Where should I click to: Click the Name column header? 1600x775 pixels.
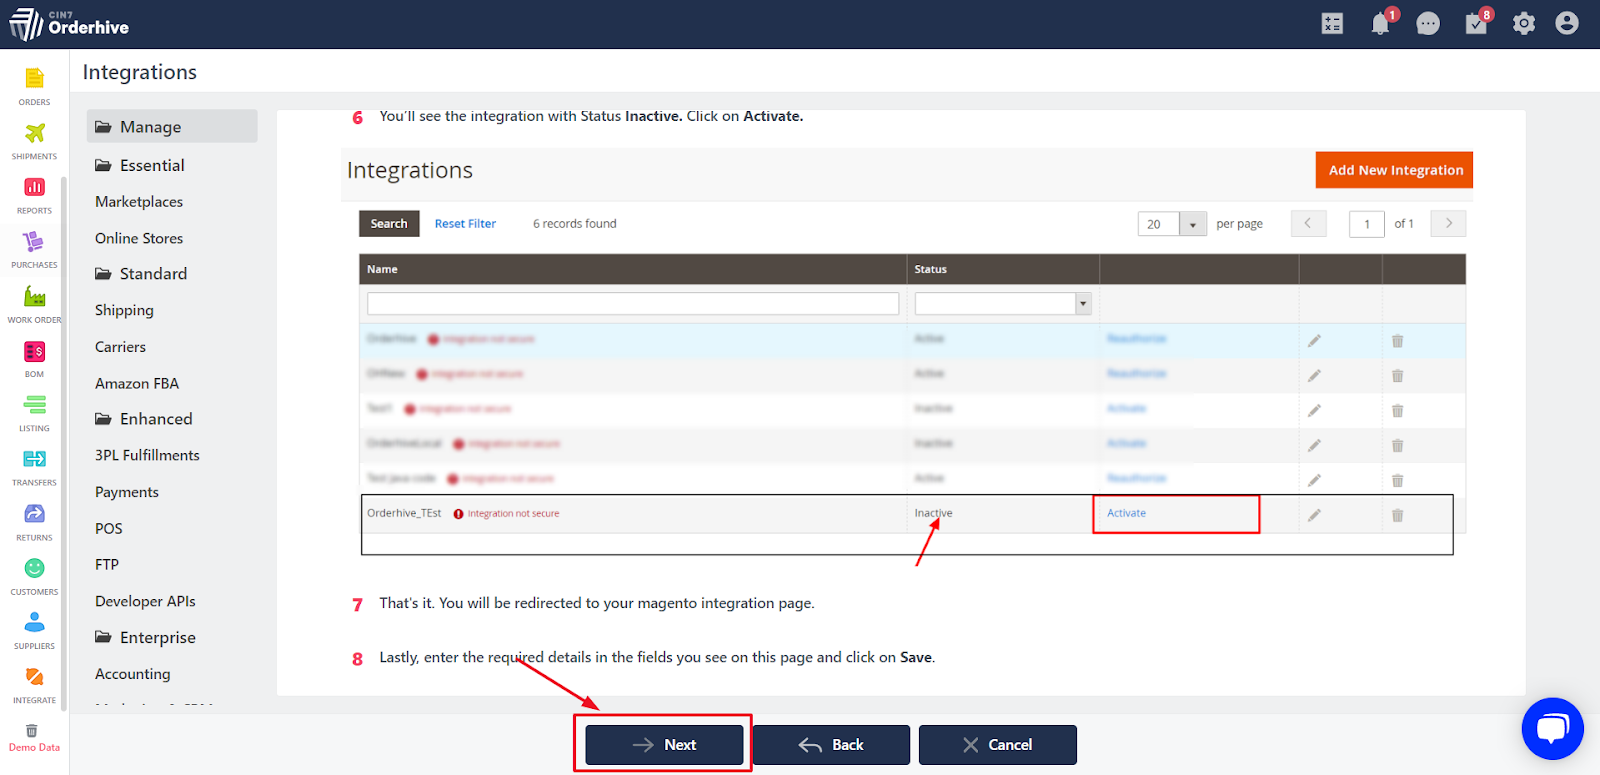633,269
